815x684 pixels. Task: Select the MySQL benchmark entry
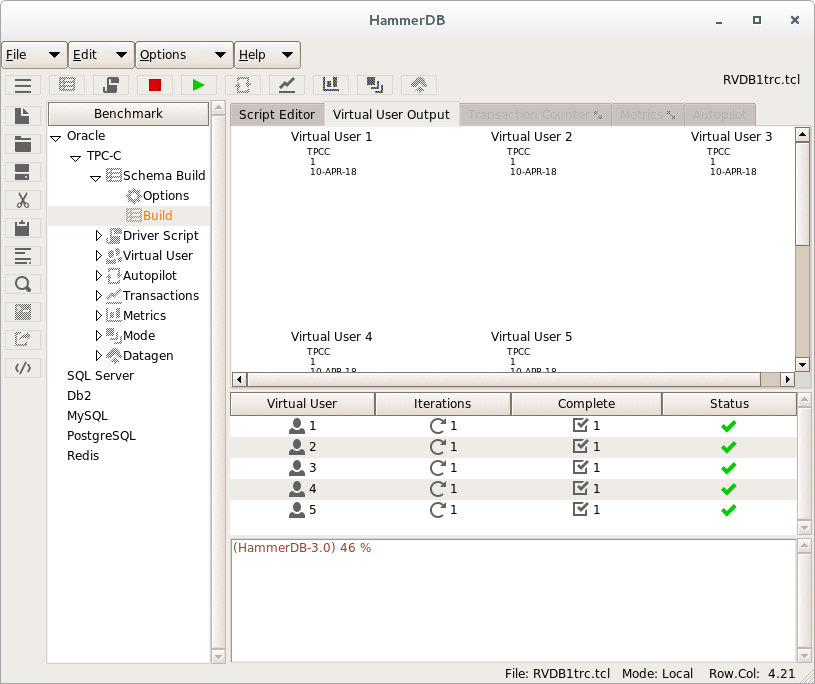pos(87,416)
